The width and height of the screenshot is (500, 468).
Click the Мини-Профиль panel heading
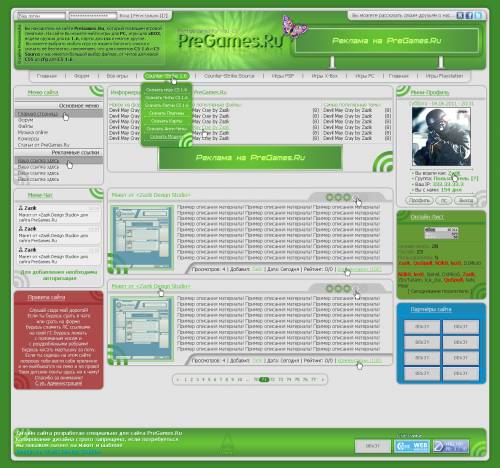pos(430,92)
